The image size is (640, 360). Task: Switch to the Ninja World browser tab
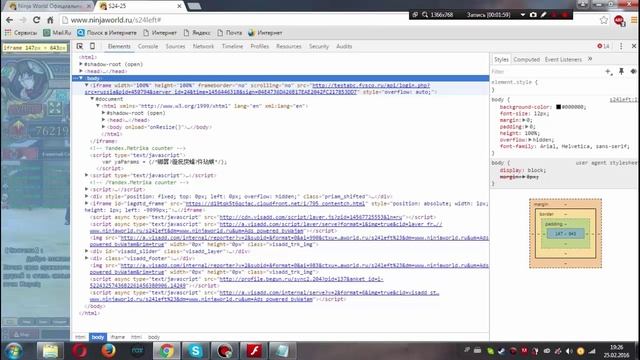(x=50, y=6)
